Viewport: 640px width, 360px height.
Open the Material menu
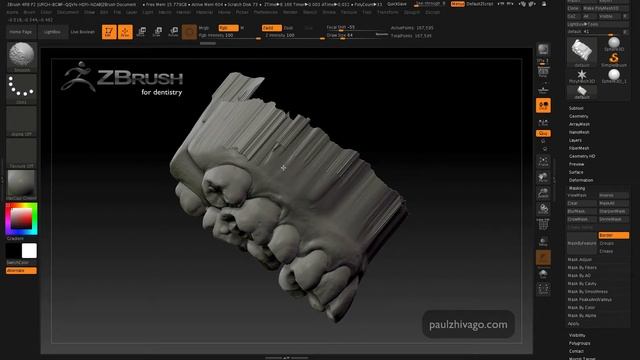coord(204,12)
